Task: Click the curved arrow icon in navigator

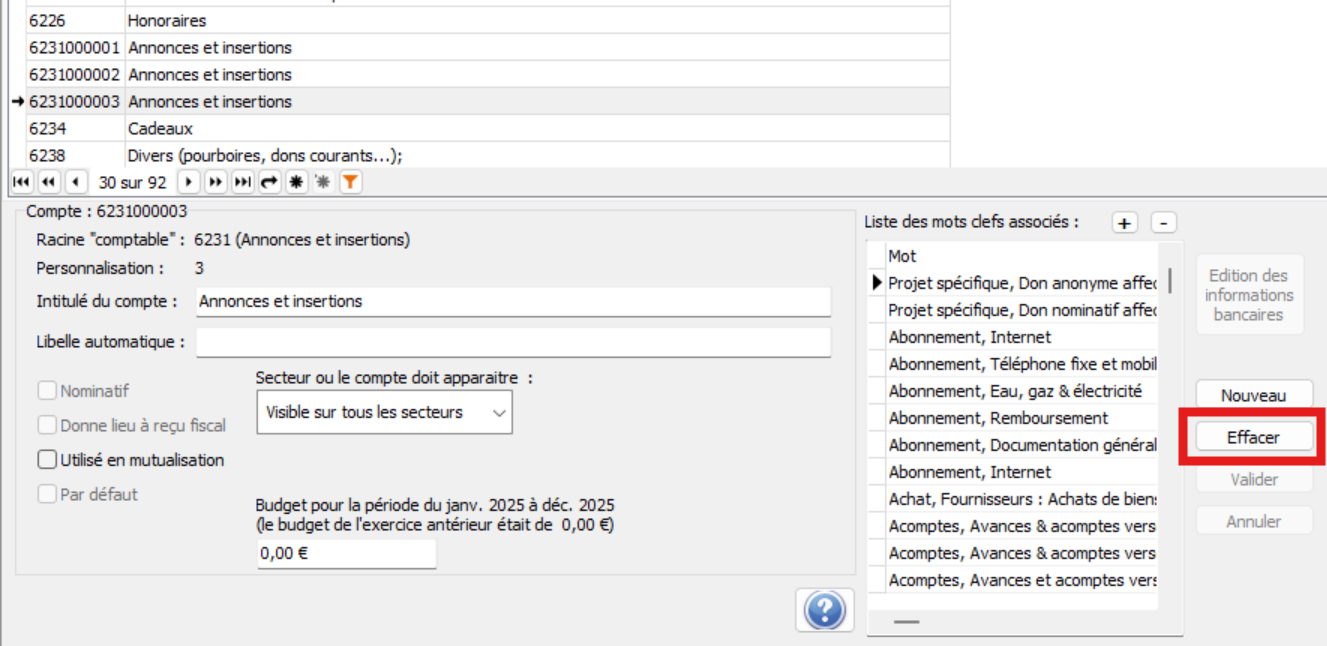Action: tap(269, 182)
